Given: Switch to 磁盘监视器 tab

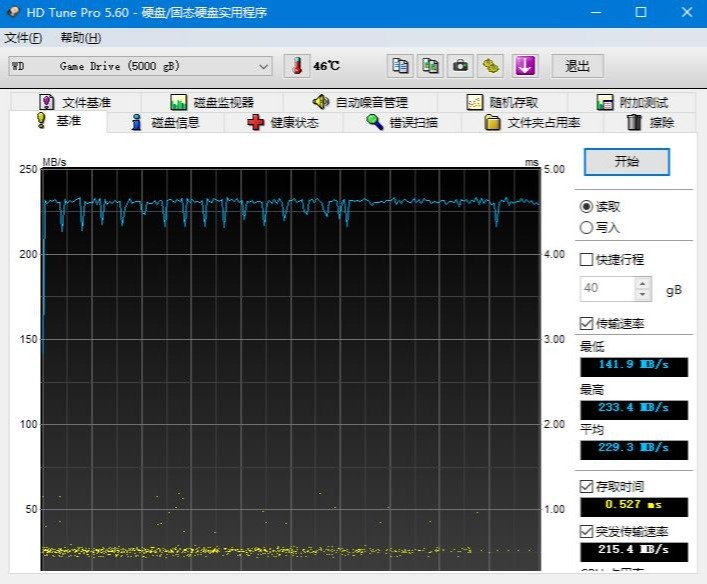Looking at the screenshot, I should (x=212, y=102).
